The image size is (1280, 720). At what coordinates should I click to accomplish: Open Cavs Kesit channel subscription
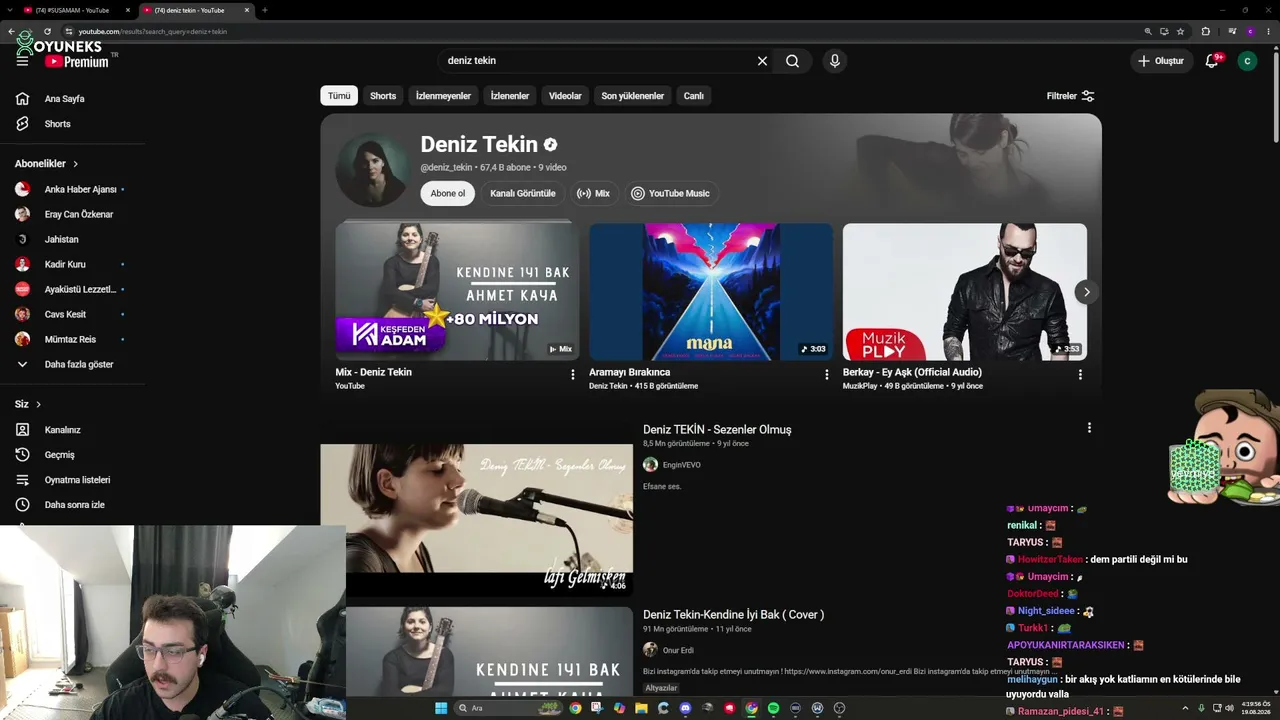click(x=66, y=314)
